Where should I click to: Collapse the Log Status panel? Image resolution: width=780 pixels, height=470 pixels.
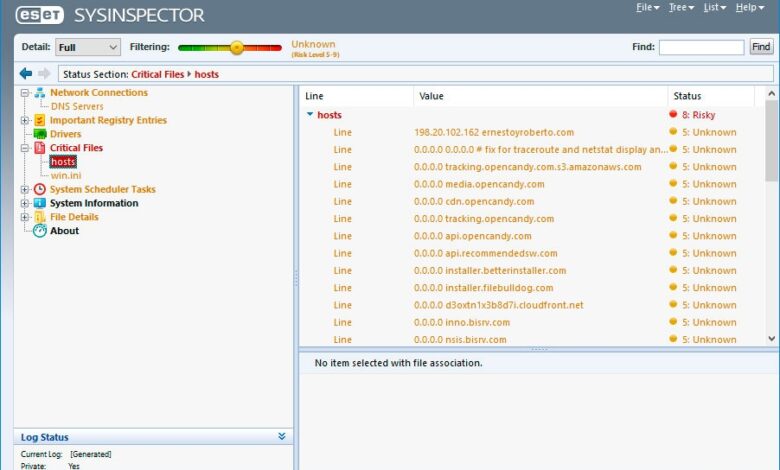click(x=282, y=437)
